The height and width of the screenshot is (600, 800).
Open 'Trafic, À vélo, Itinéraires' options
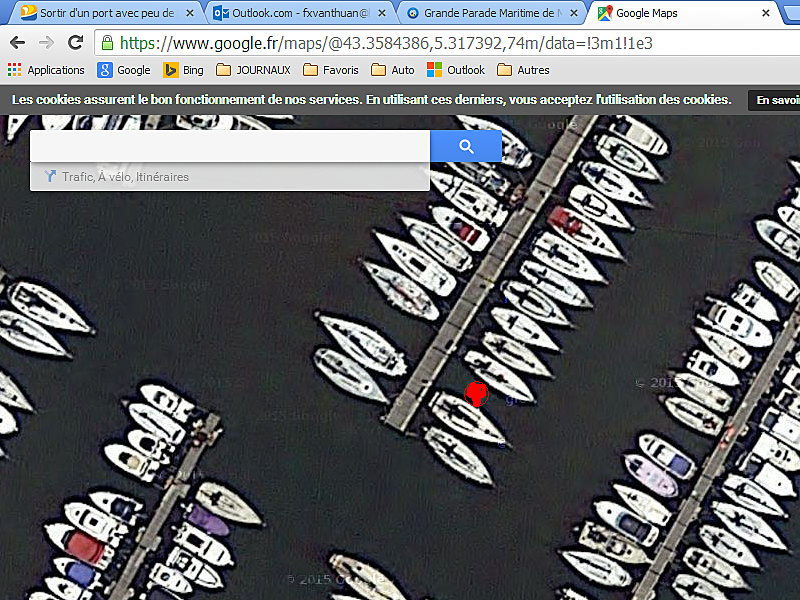(125, 177)
